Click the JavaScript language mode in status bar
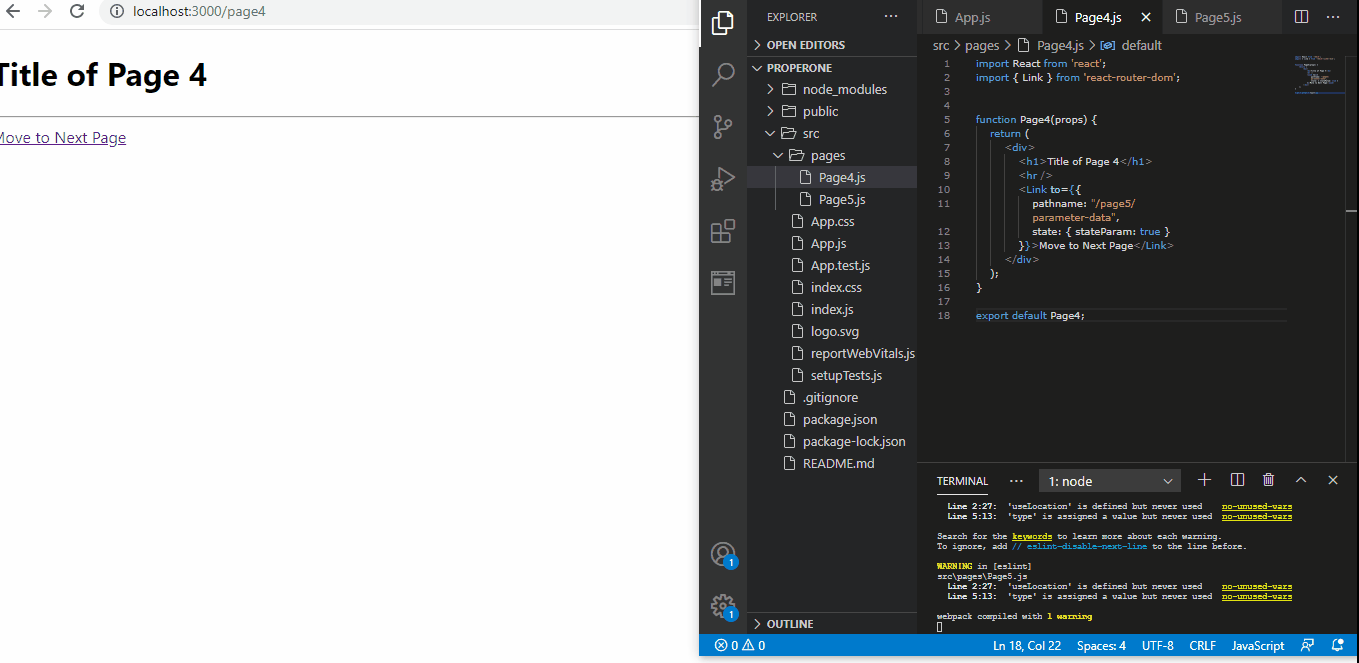Screen dimensions: 1359x663 click(x=1257, y=646)
